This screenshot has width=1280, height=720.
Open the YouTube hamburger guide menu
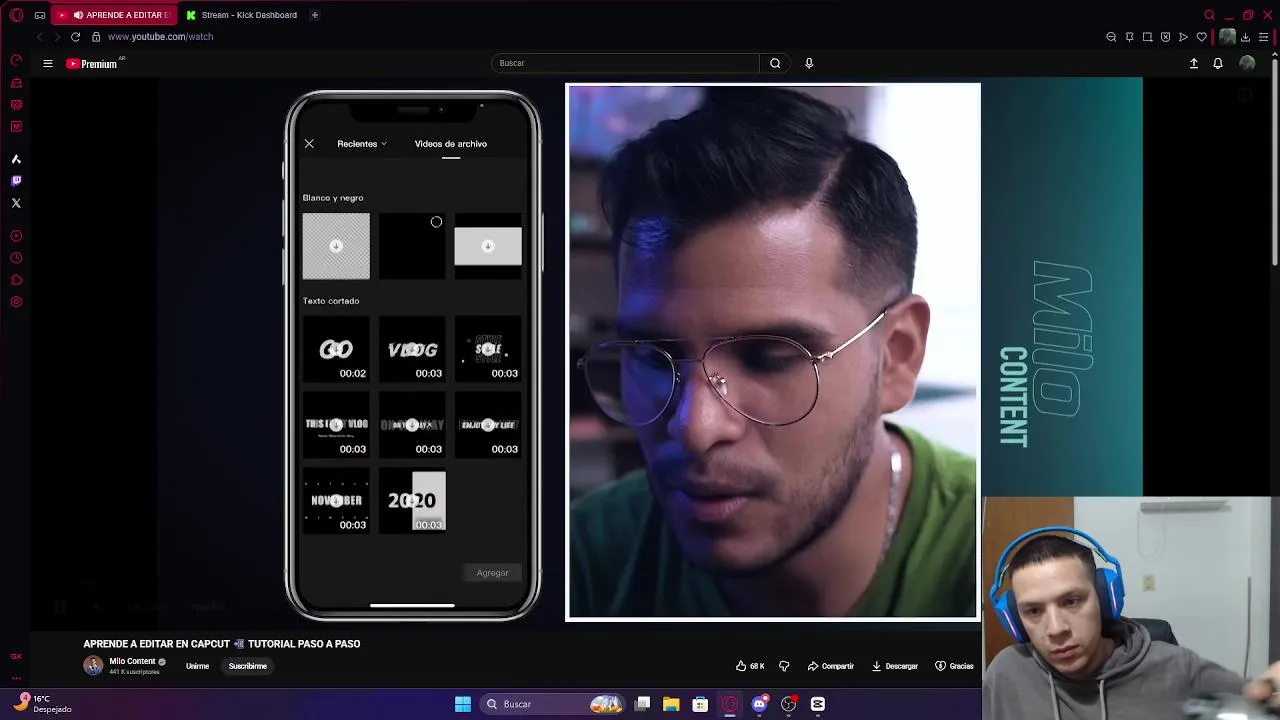pyautogui.click(x=47, y=63)
